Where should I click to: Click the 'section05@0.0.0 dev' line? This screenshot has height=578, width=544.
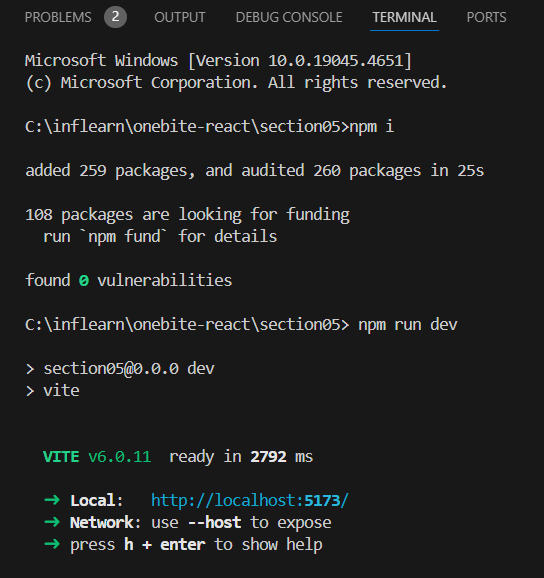point(129,369)
